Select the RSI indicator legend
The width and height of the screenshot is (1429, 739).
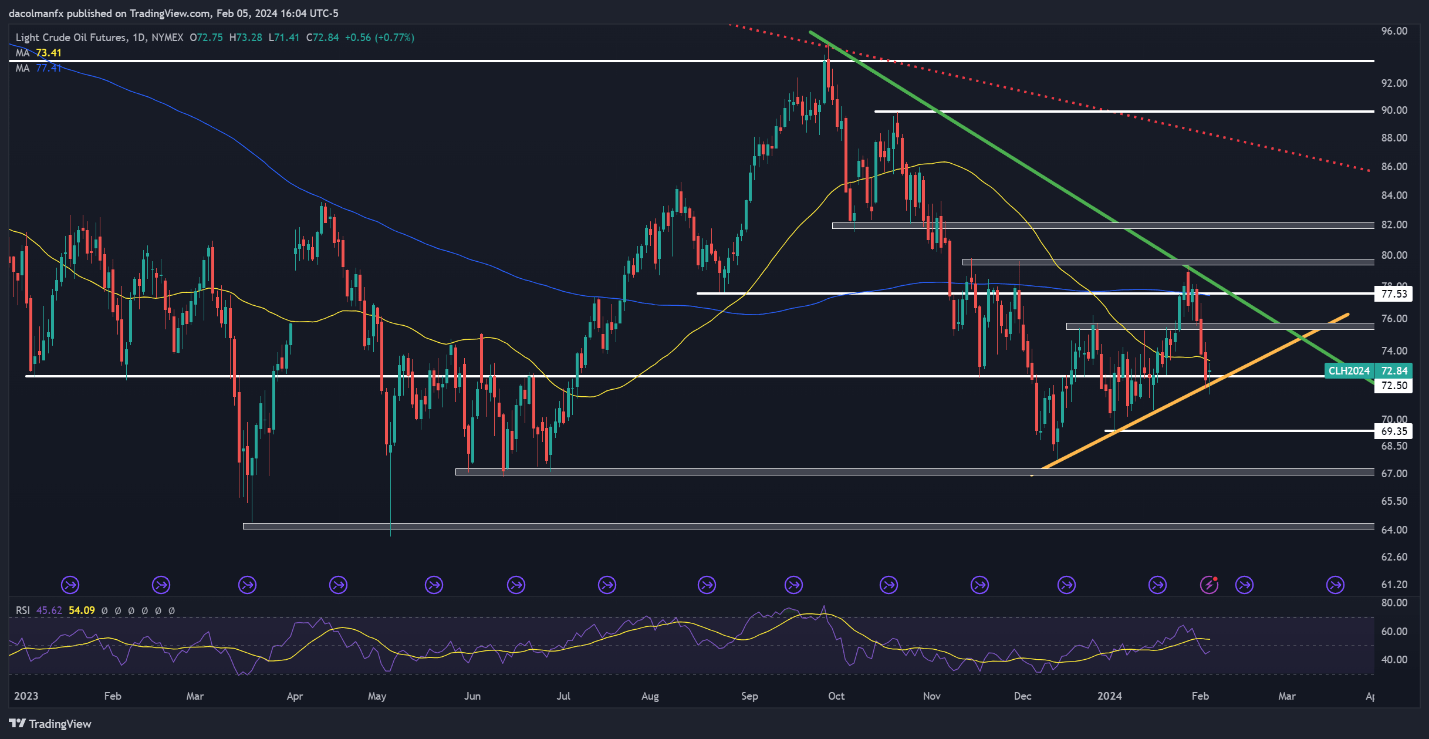point(20,609)
